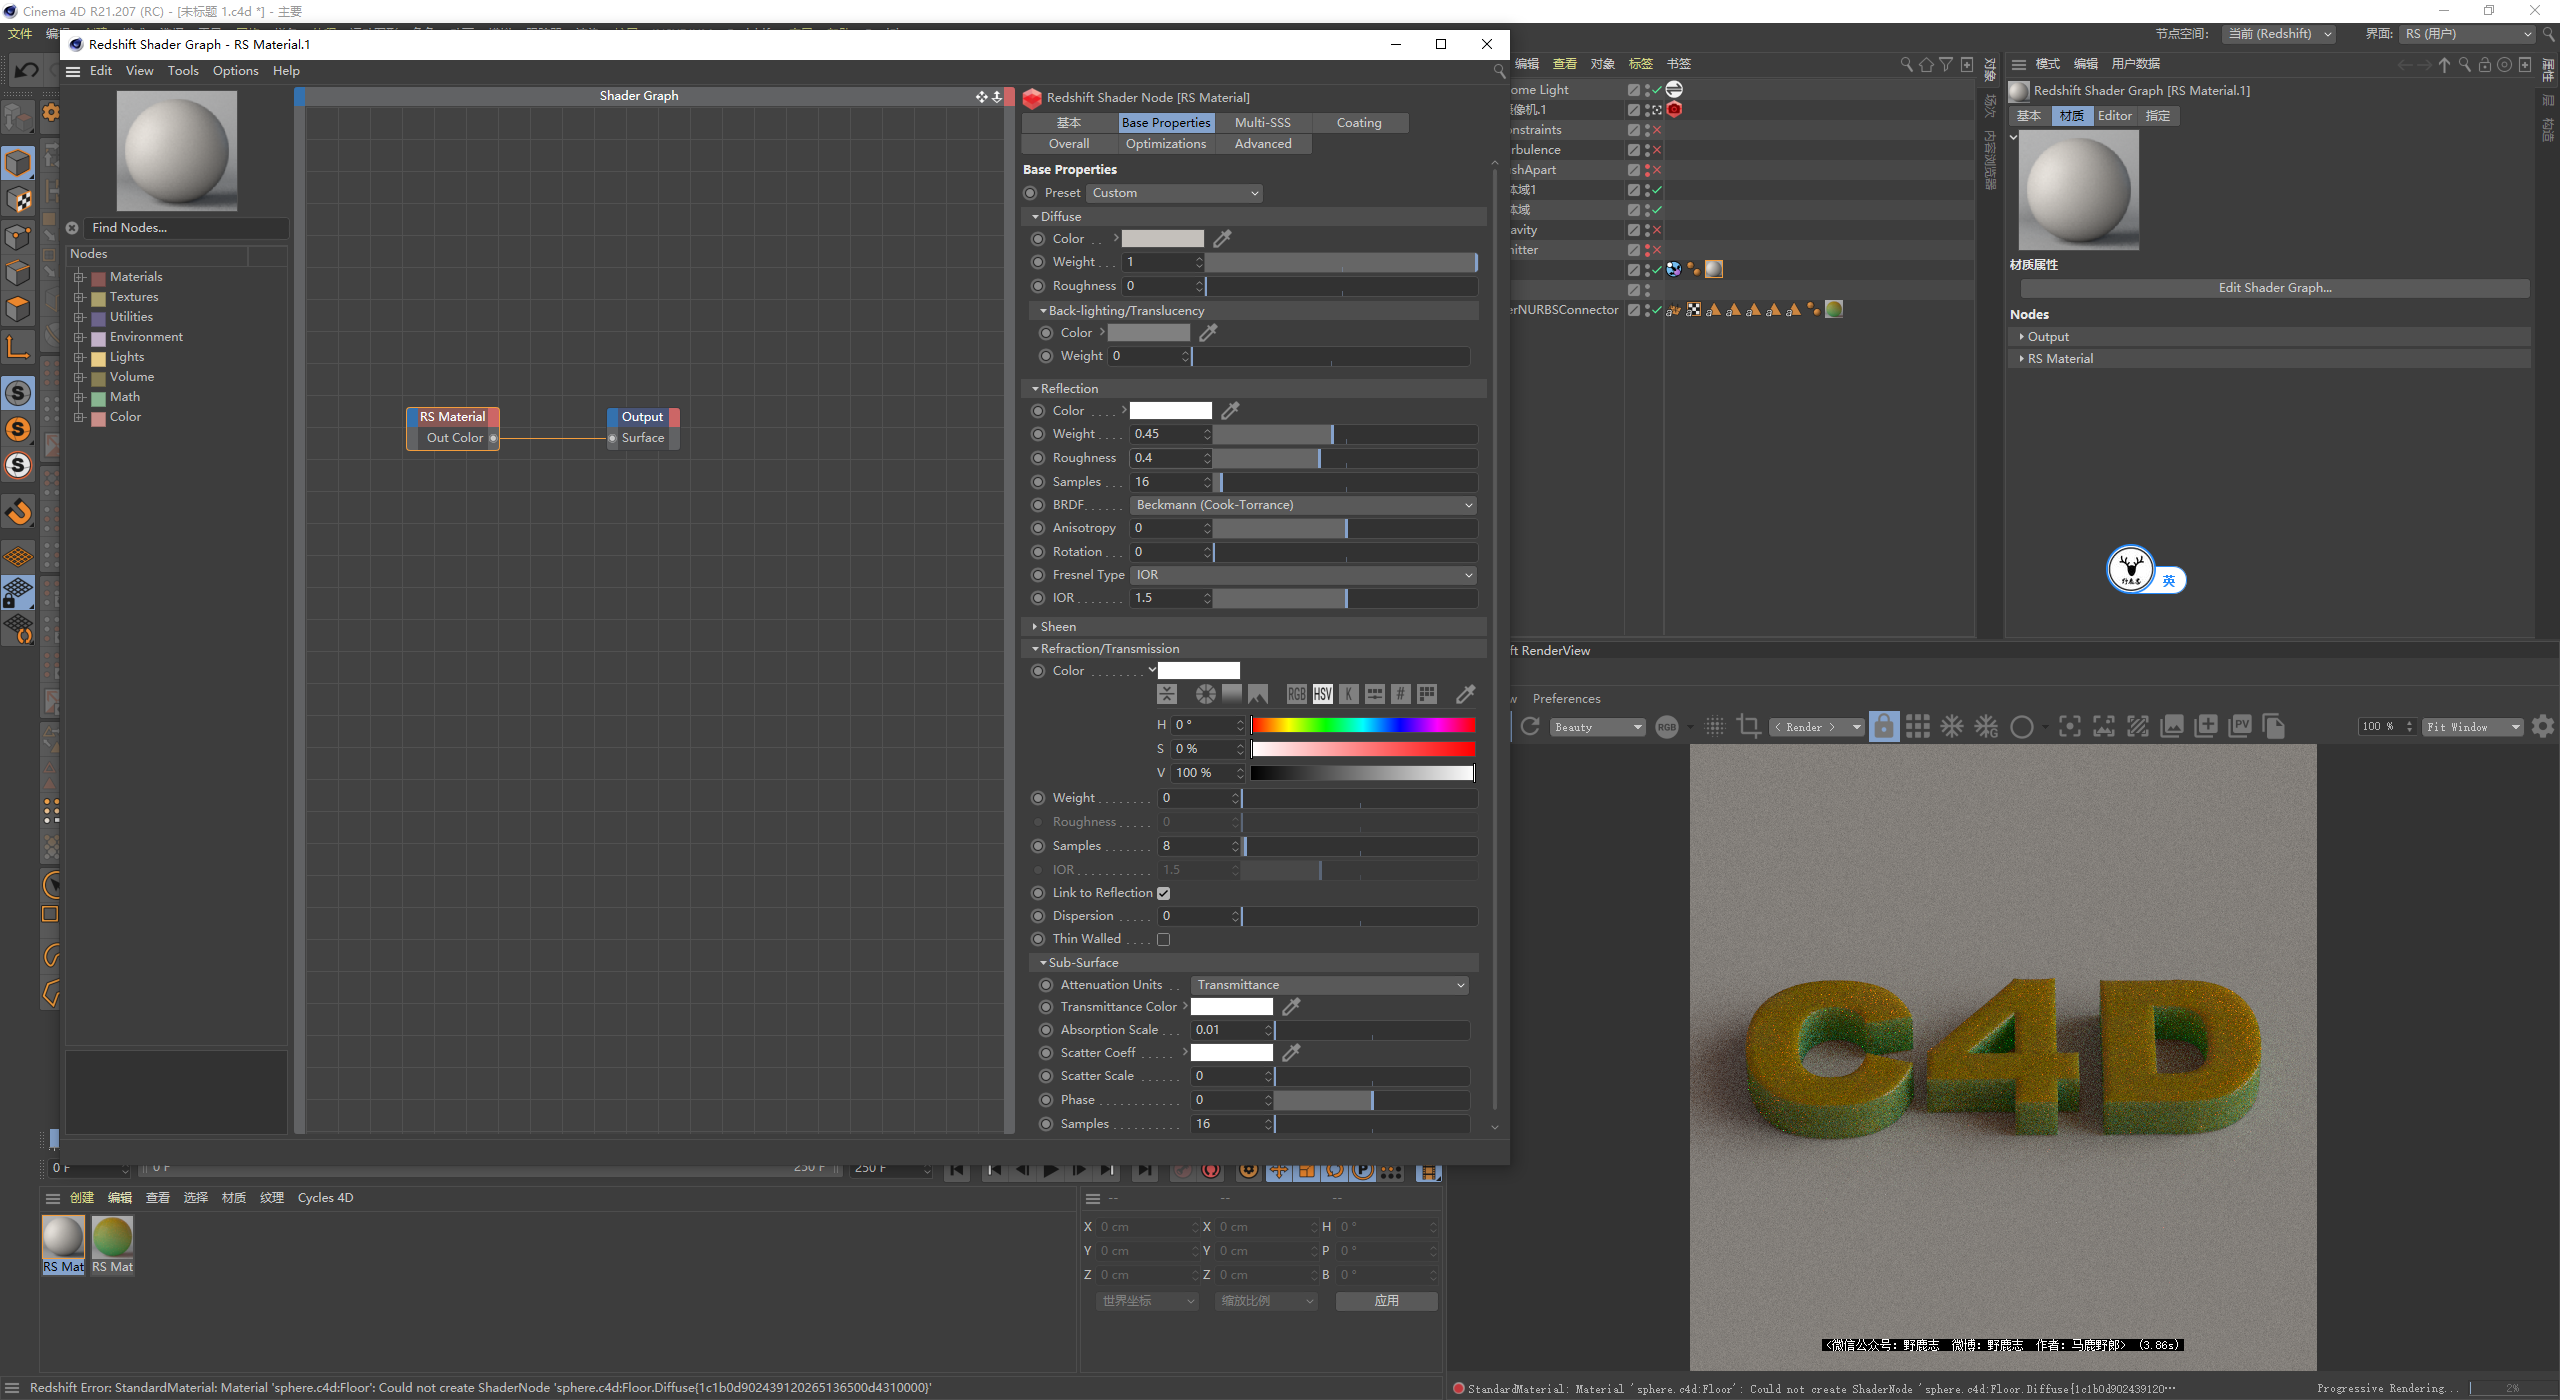Select the RS Material node
The height and width of the screenshot is (1400, 2560).
click(x=452, y=417)
